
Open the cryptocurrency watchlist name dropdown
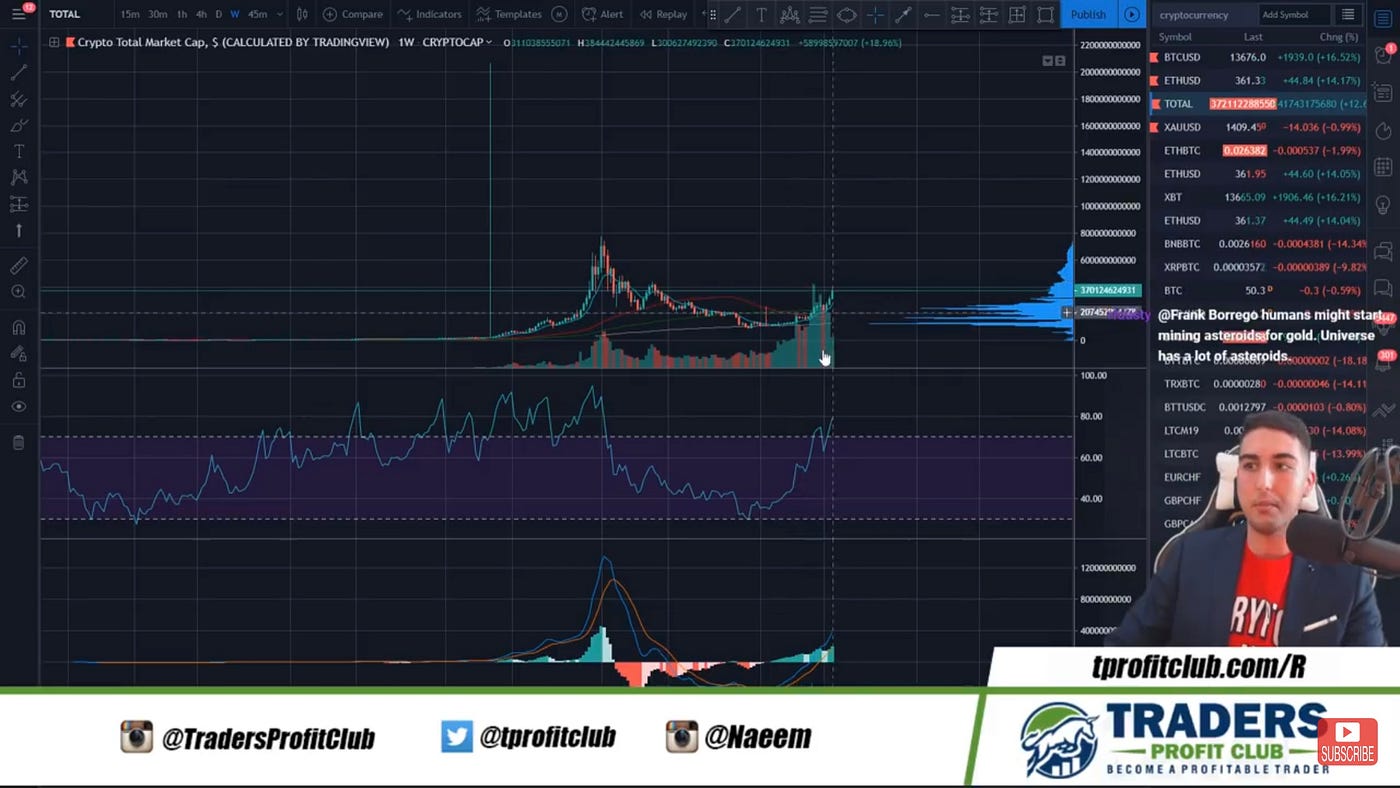[x=1194, y=15]
